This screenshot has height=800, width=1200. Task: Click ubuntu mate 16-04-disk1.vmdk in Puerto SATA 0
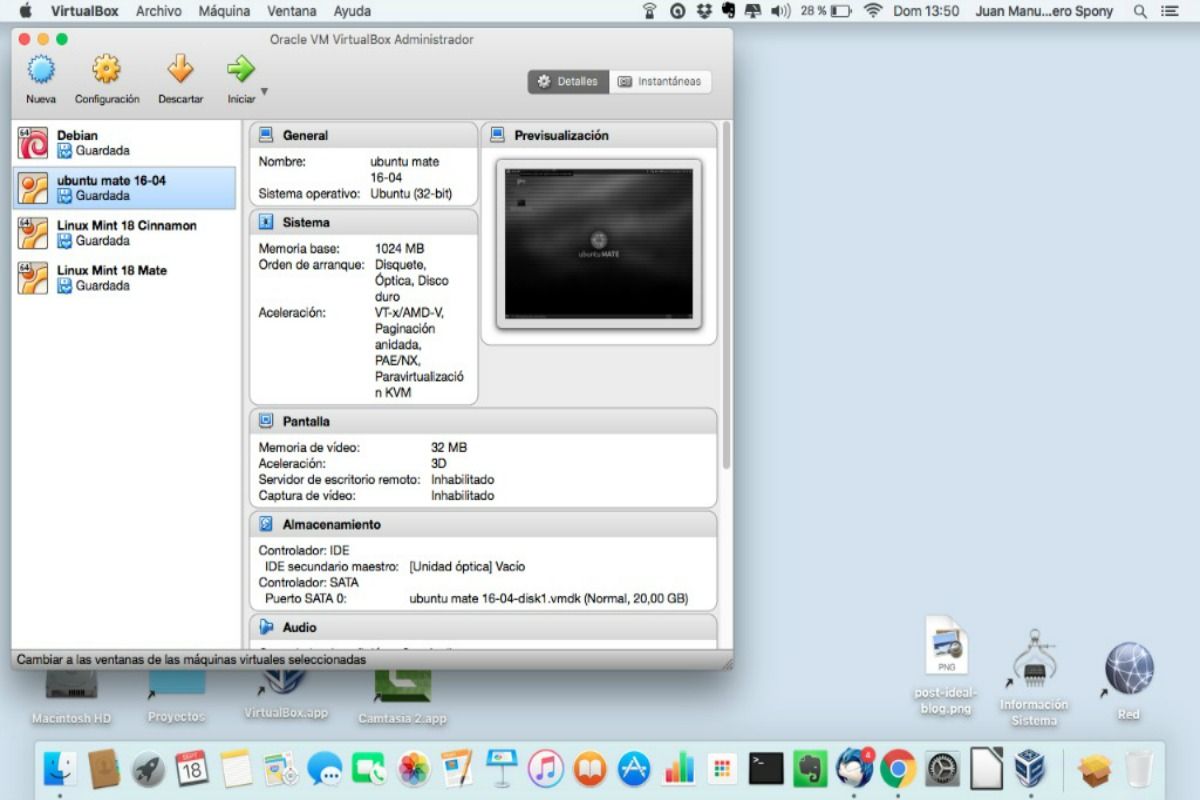[x=548, y=599]
